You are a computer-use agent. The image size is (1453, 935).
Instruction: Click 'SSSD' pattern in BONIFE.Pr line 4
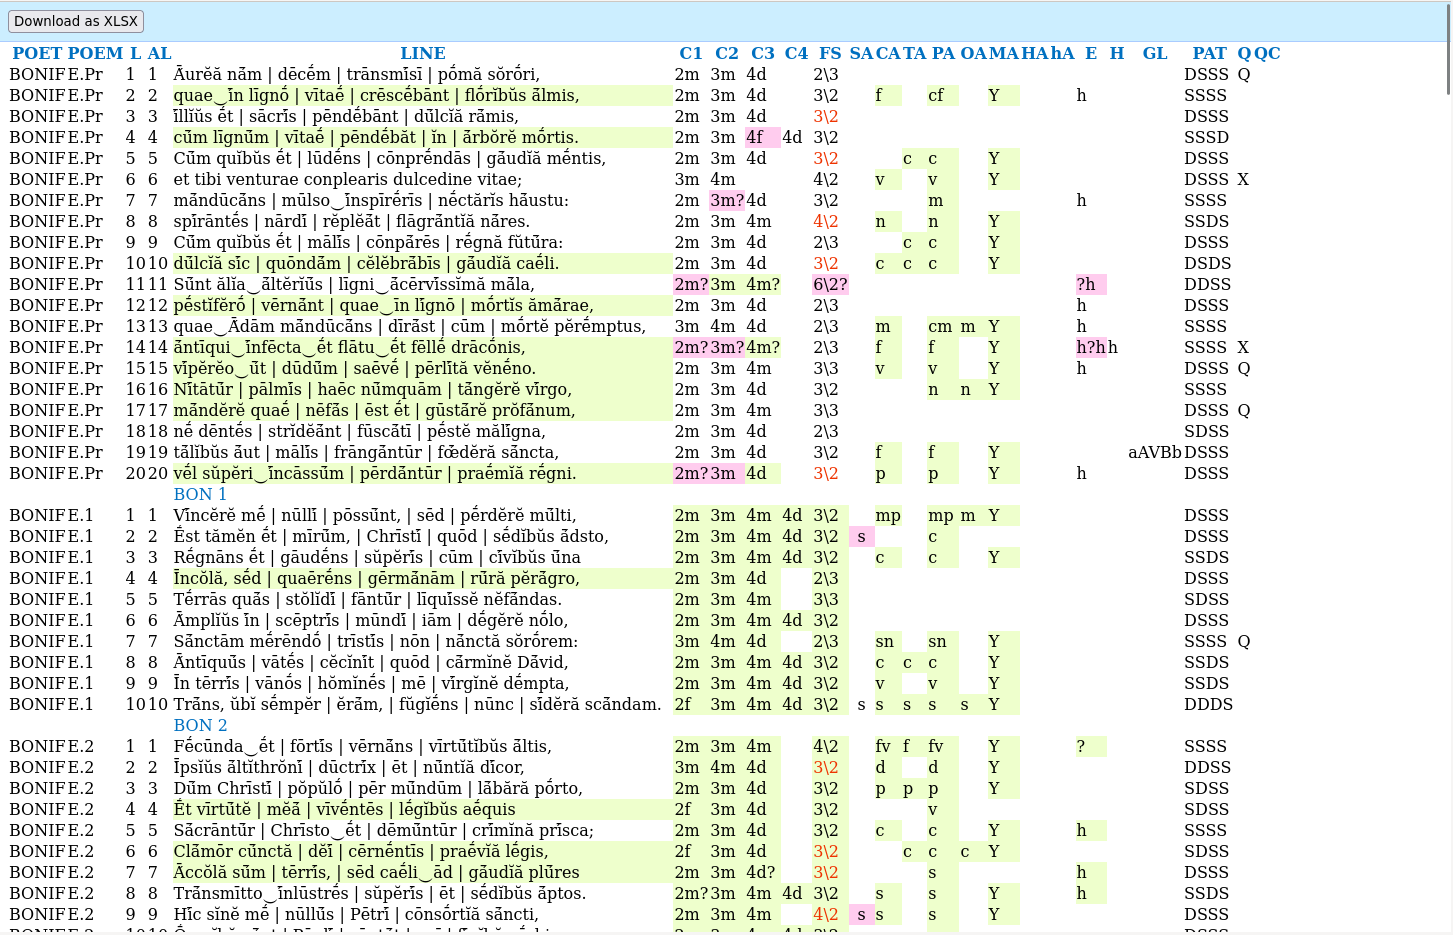tap(1207, 137)
